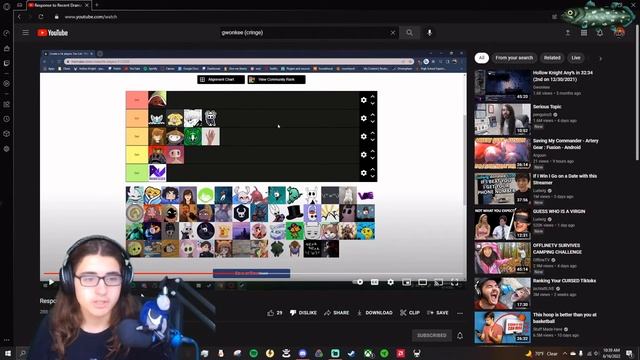Open History clock icon in sidebar
This screenshot has width=640, height=360.
coord(7,119)
